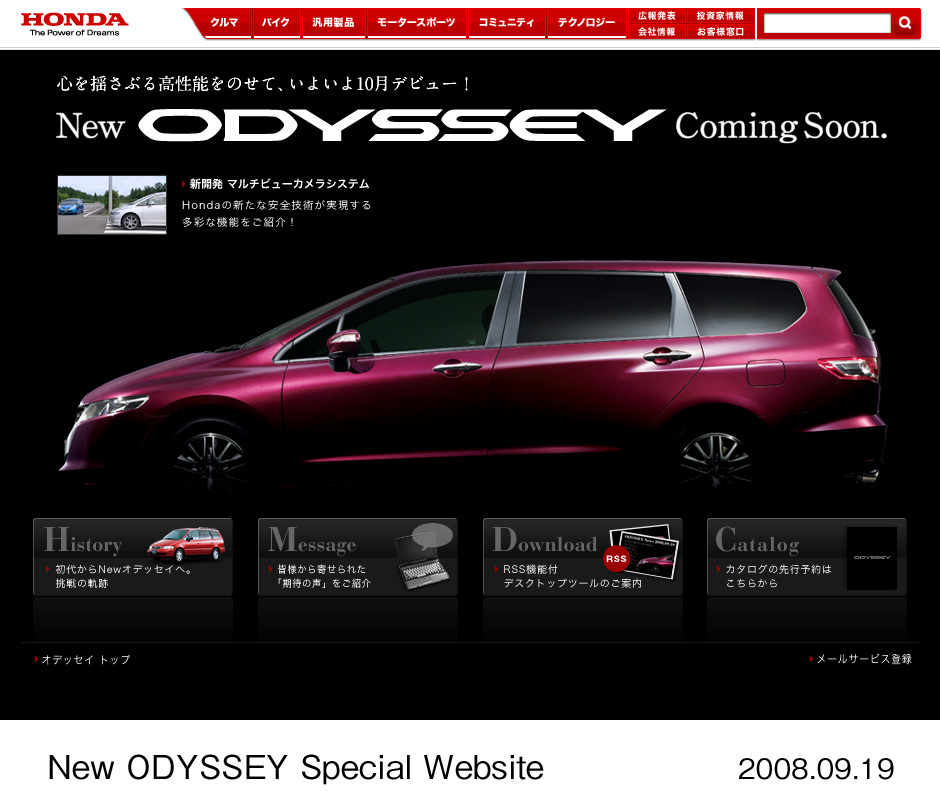Screen dimensions: 940x791
Task: Select テクノロジー in the navigation bar
Action: 586,22
